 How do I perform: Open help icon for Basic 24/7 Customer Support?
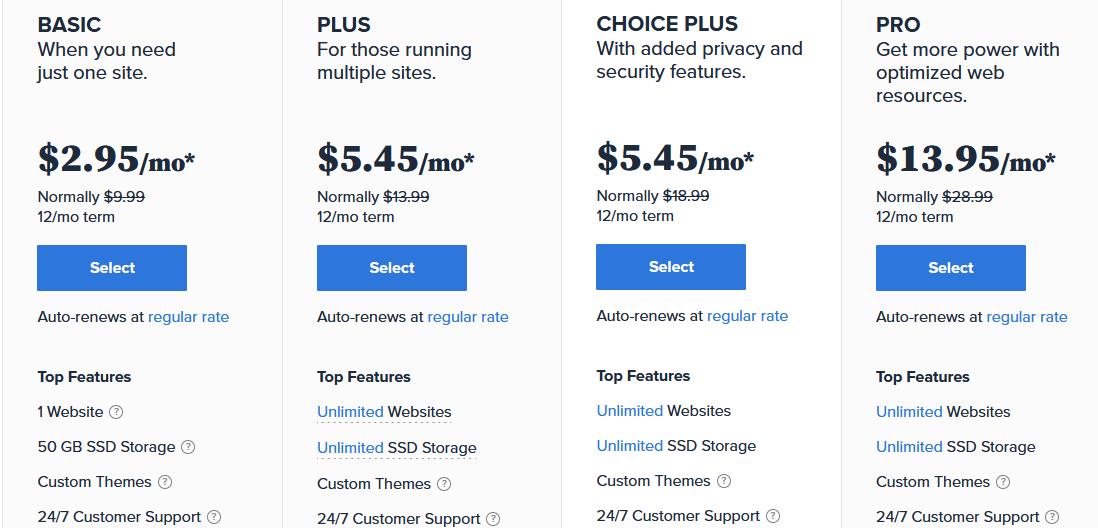point(214,517)
